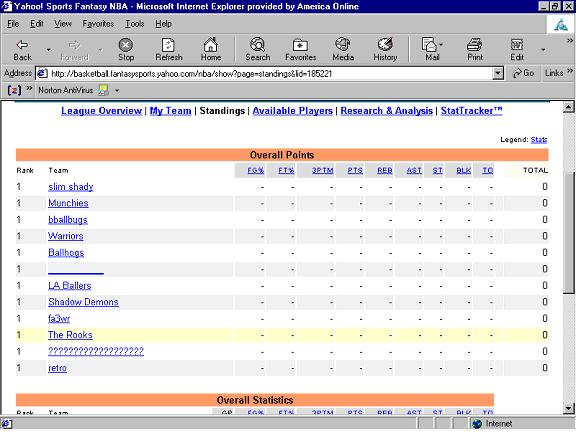Click the vertical scrollbar up arrow
This screenshot has height=432, width=576.
(568, 107)
